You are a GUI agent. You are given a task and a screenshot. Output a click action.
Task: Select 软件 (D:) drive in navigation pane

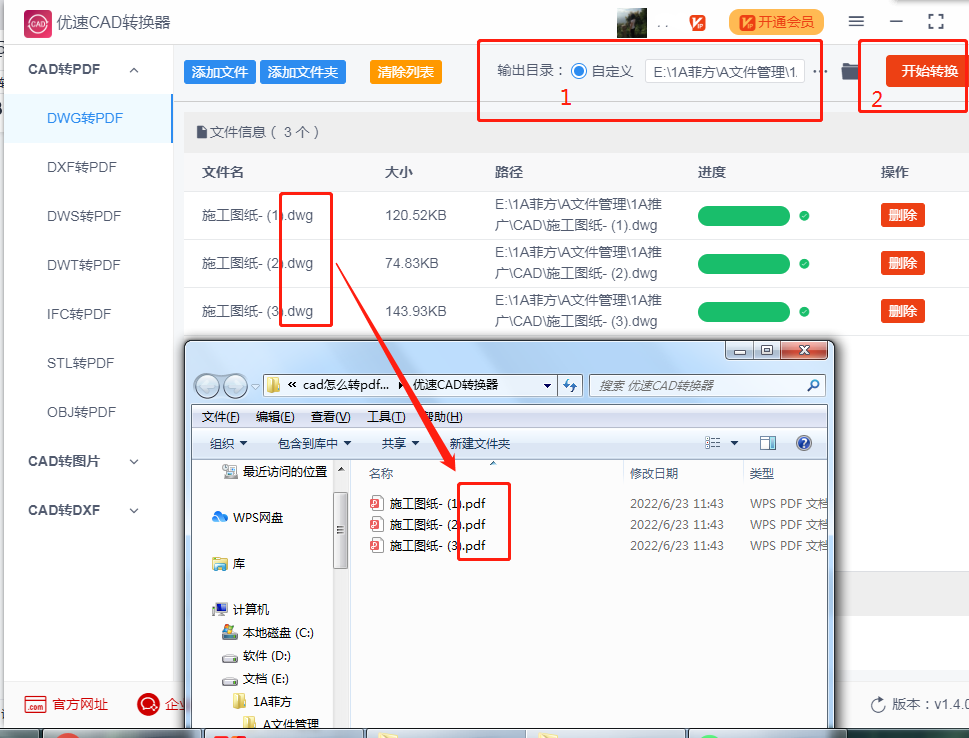[256, 656]
